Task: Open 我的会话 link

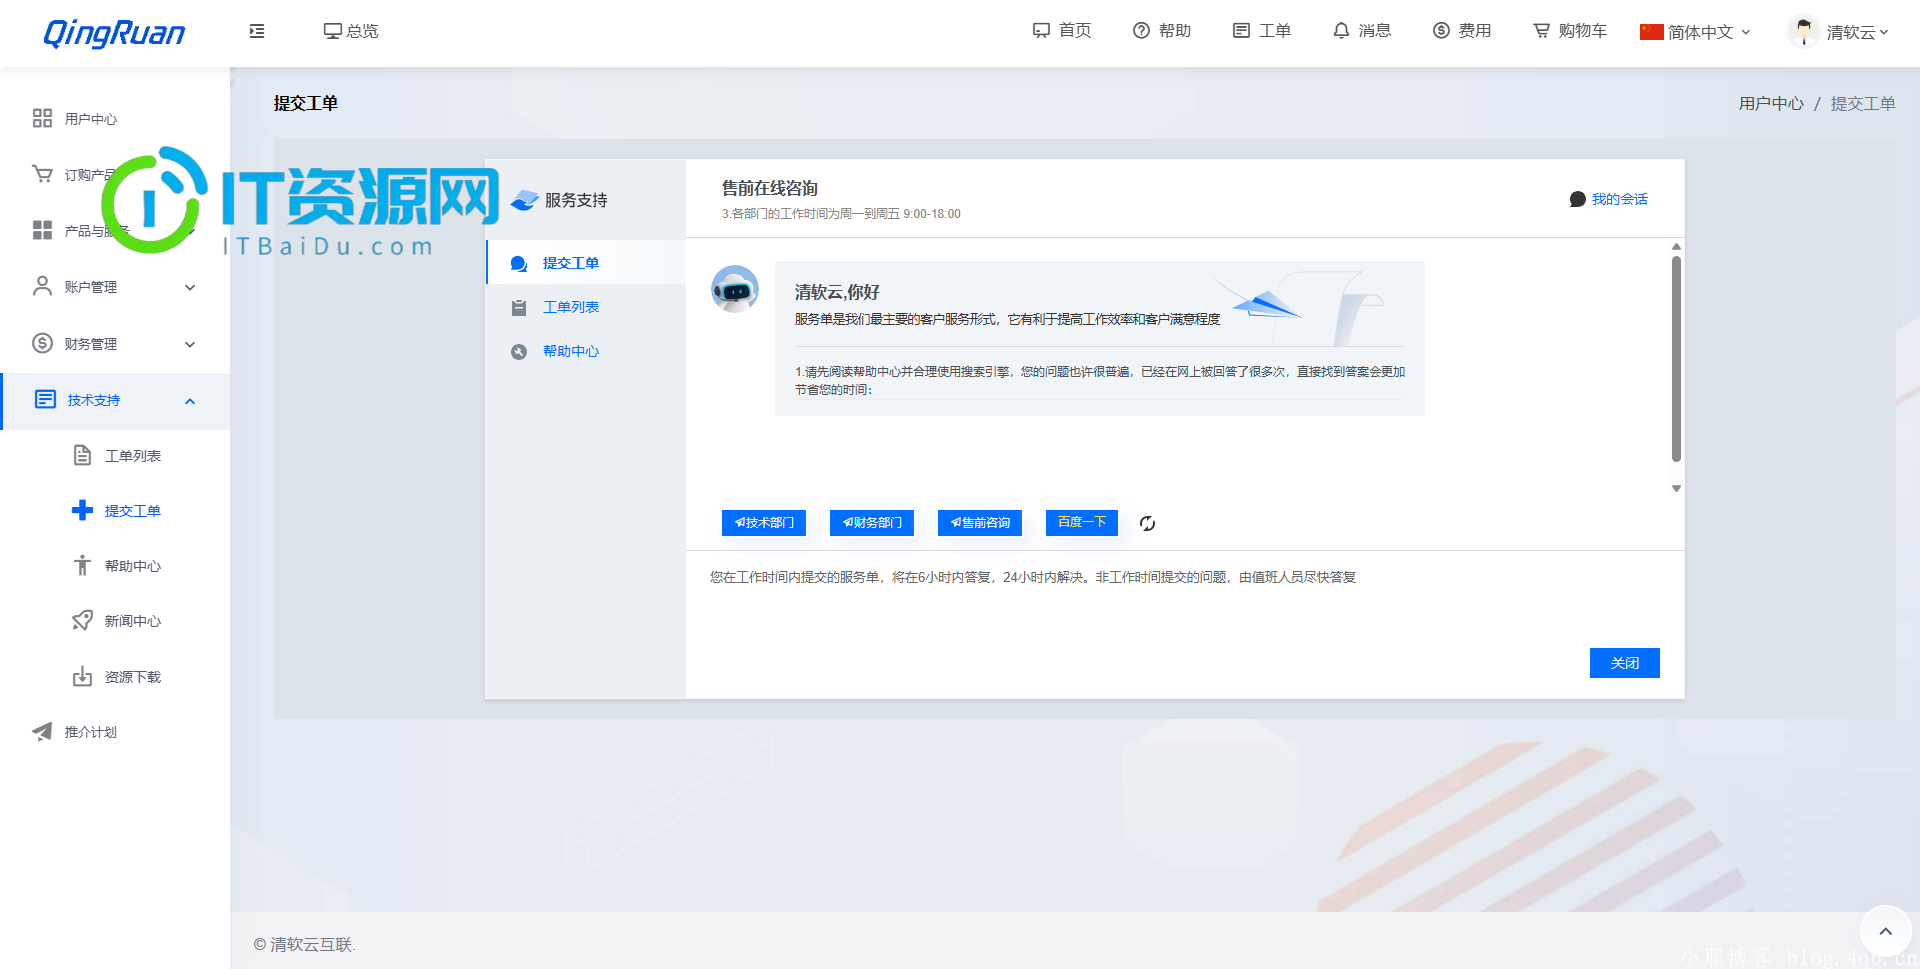Action: point(1619,199)
